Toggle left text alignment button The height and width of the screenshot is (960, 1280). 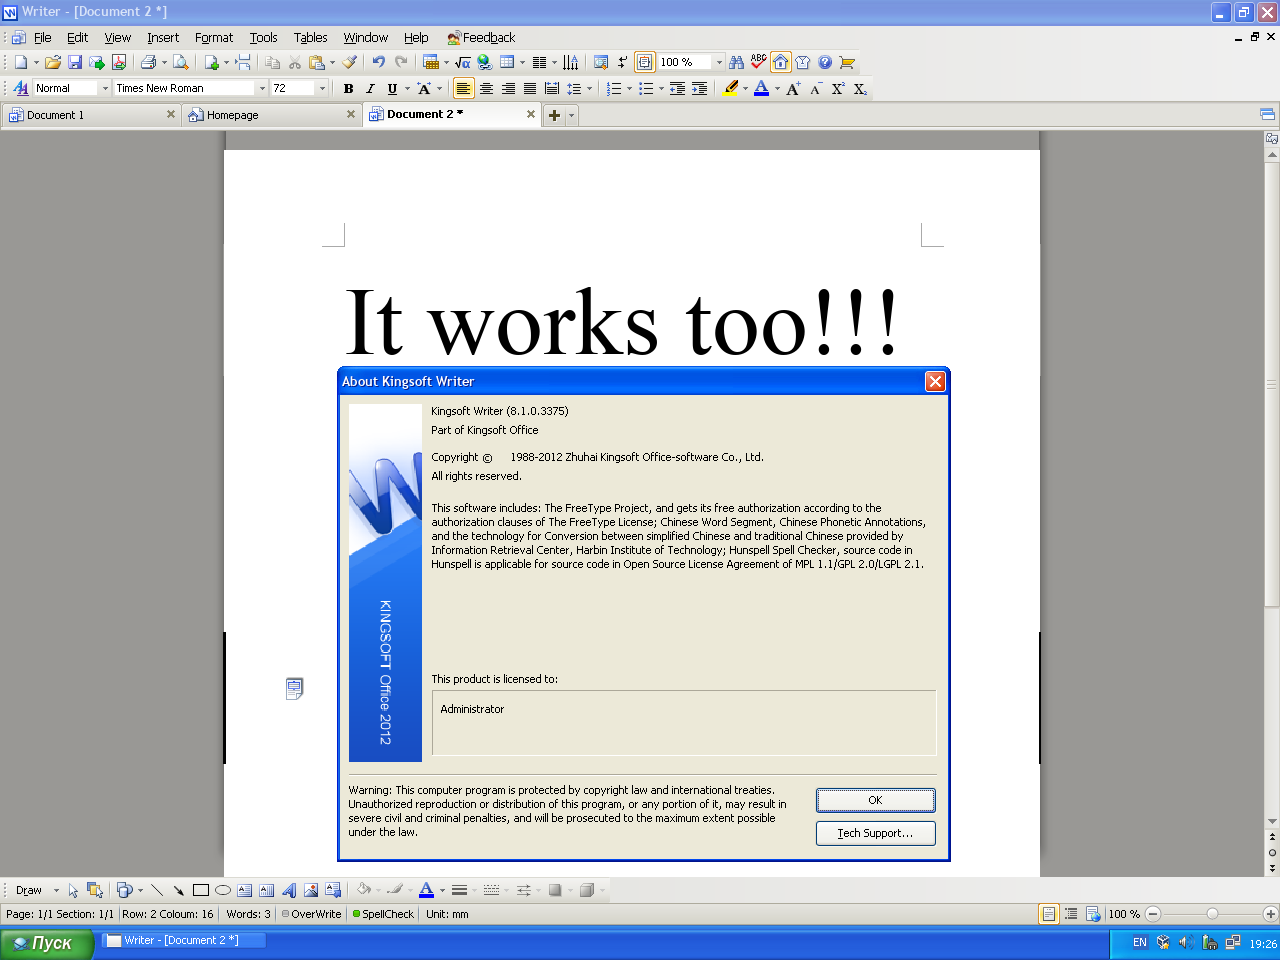(x=463, y=88)
